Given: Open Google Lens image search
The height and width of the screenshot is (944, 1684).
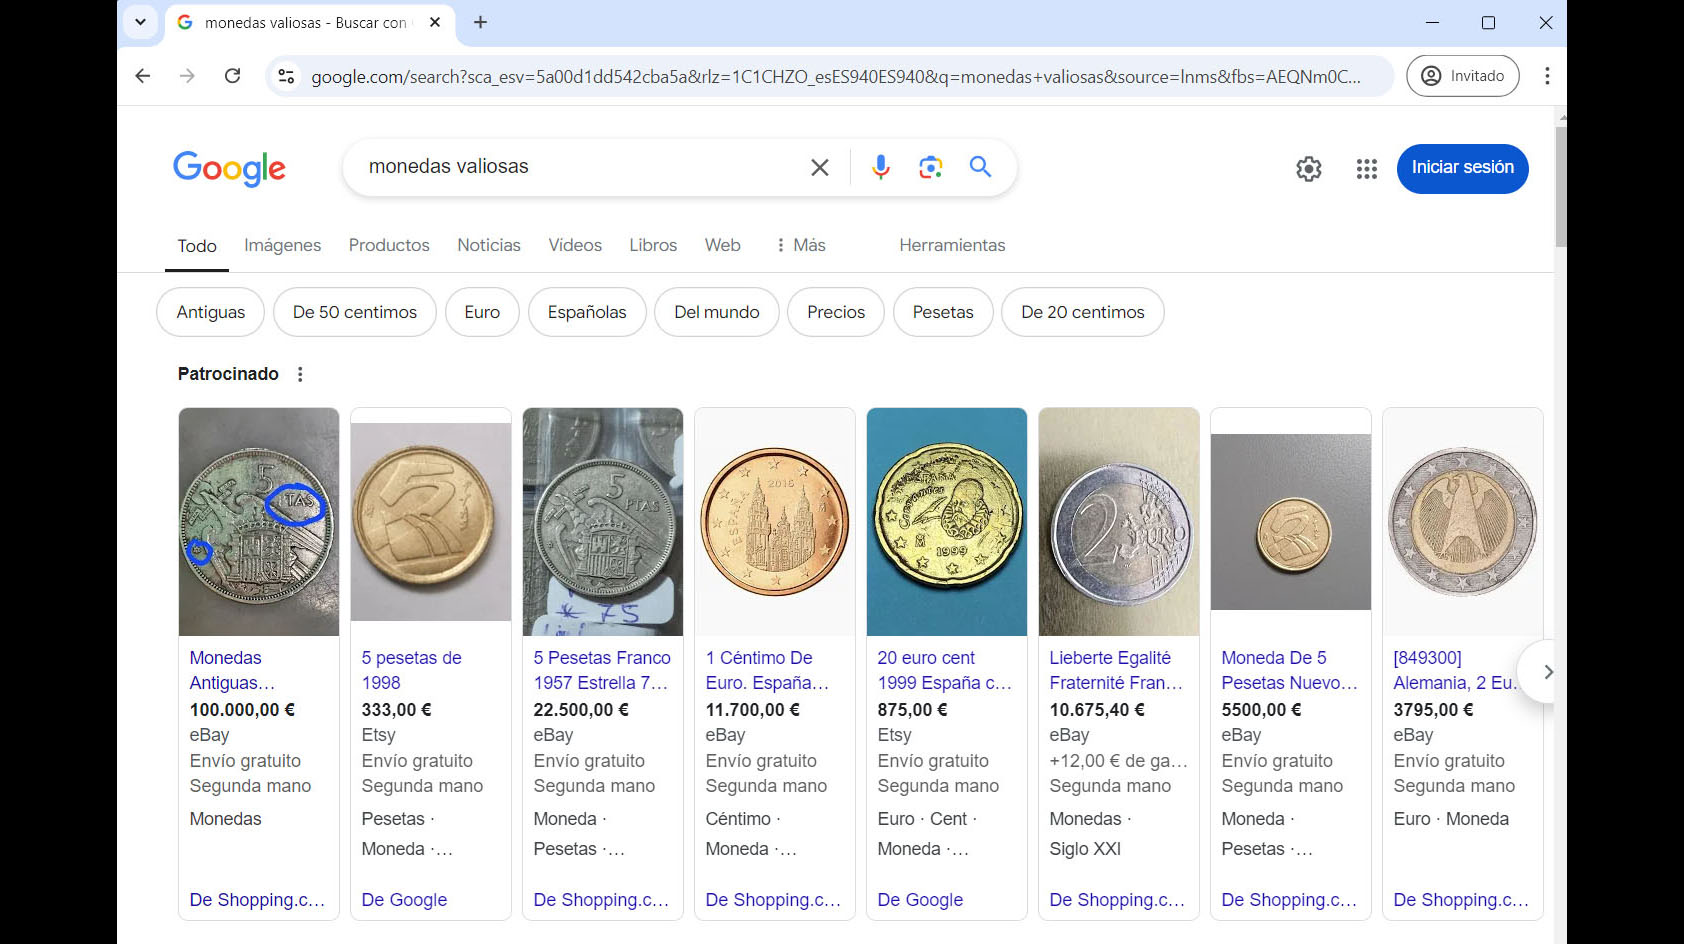Looking at the screenshot, I should [x=930, y=167].
